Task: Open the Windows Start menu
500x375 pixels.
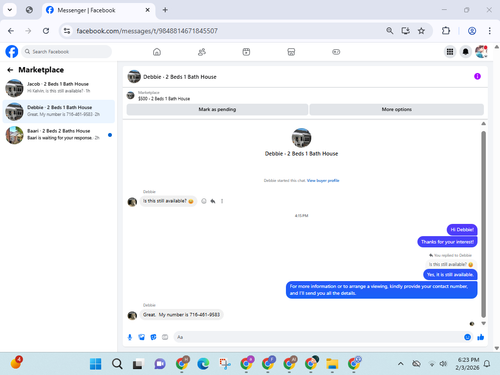Action: point(96,364)
